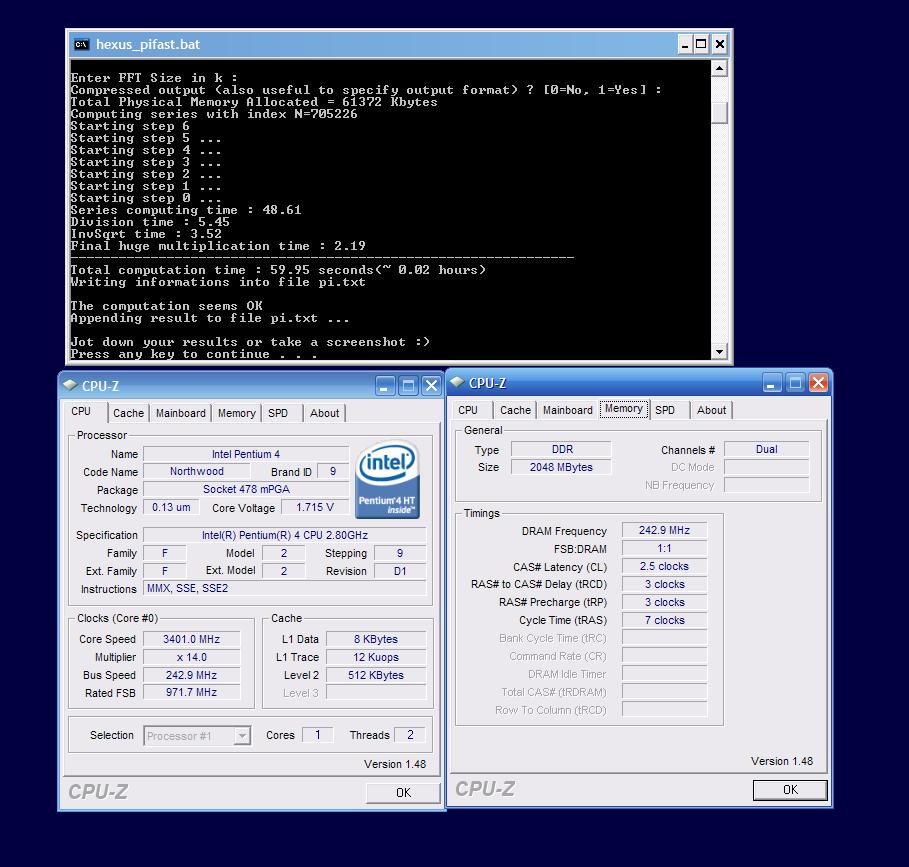Click the '3401.0 MHz' core speed value

pos(191,639)
